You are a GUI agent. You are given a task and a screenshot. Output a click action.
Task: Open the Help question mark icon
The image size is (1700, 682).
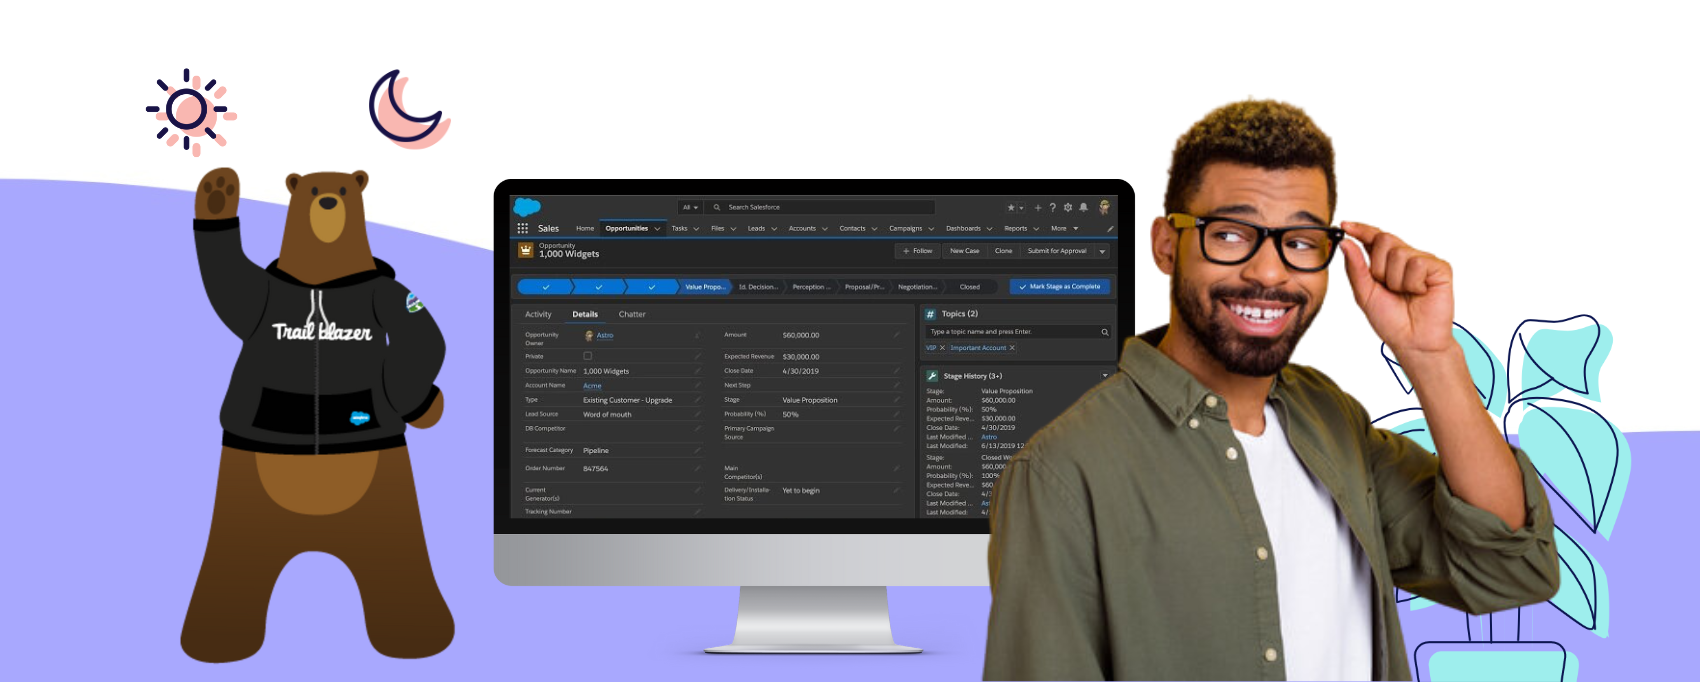[1053, 208]
